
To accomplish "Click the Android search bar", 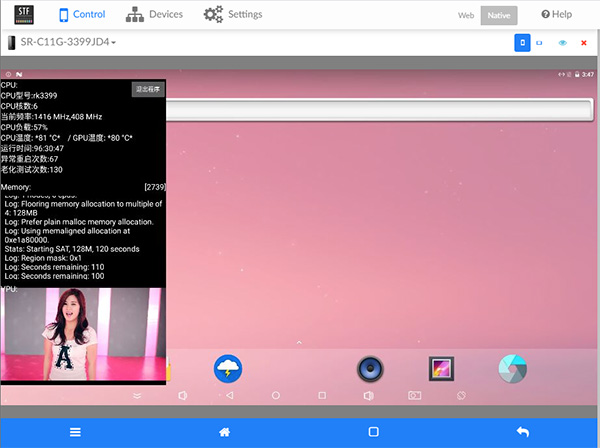I will [379, 110].
